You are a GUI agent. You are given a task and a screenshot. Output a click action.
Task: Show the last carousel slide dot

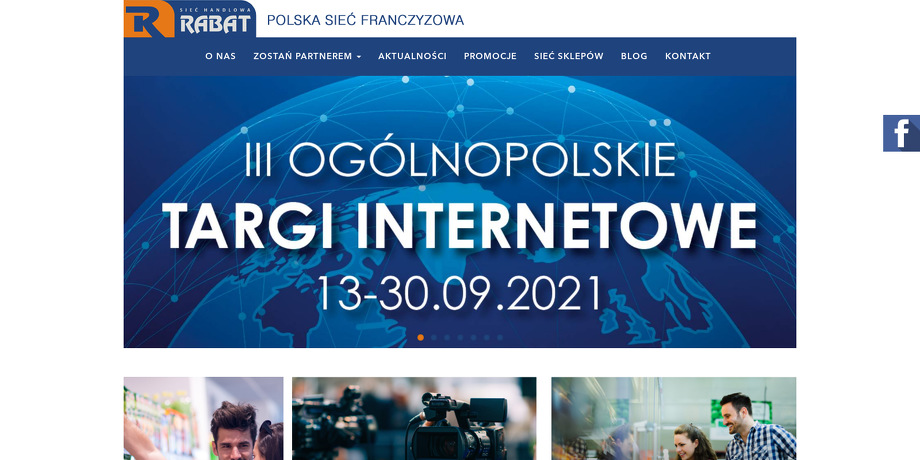tap(500, 337)
